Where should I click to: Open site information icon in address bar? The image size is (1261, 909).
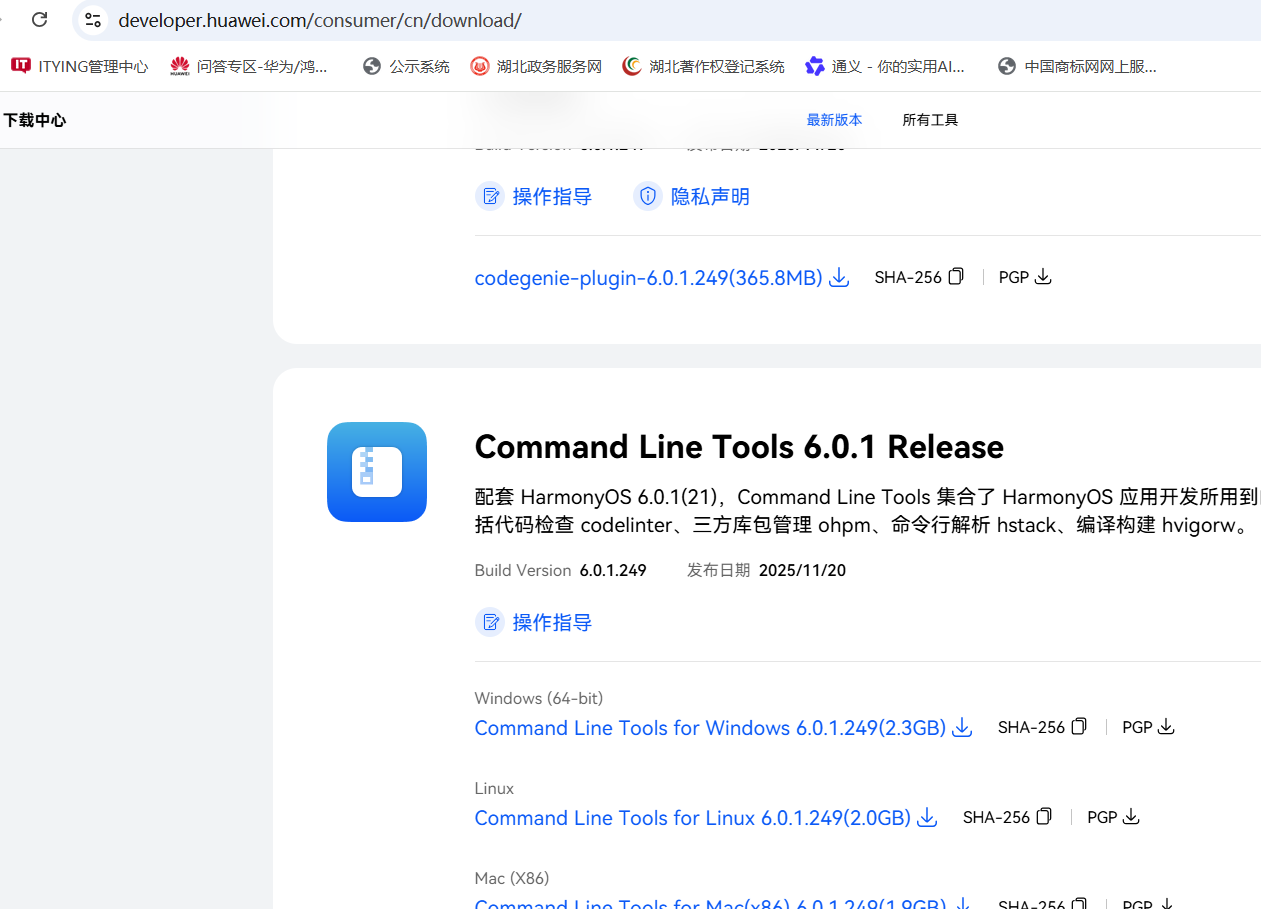coord(92,19)
